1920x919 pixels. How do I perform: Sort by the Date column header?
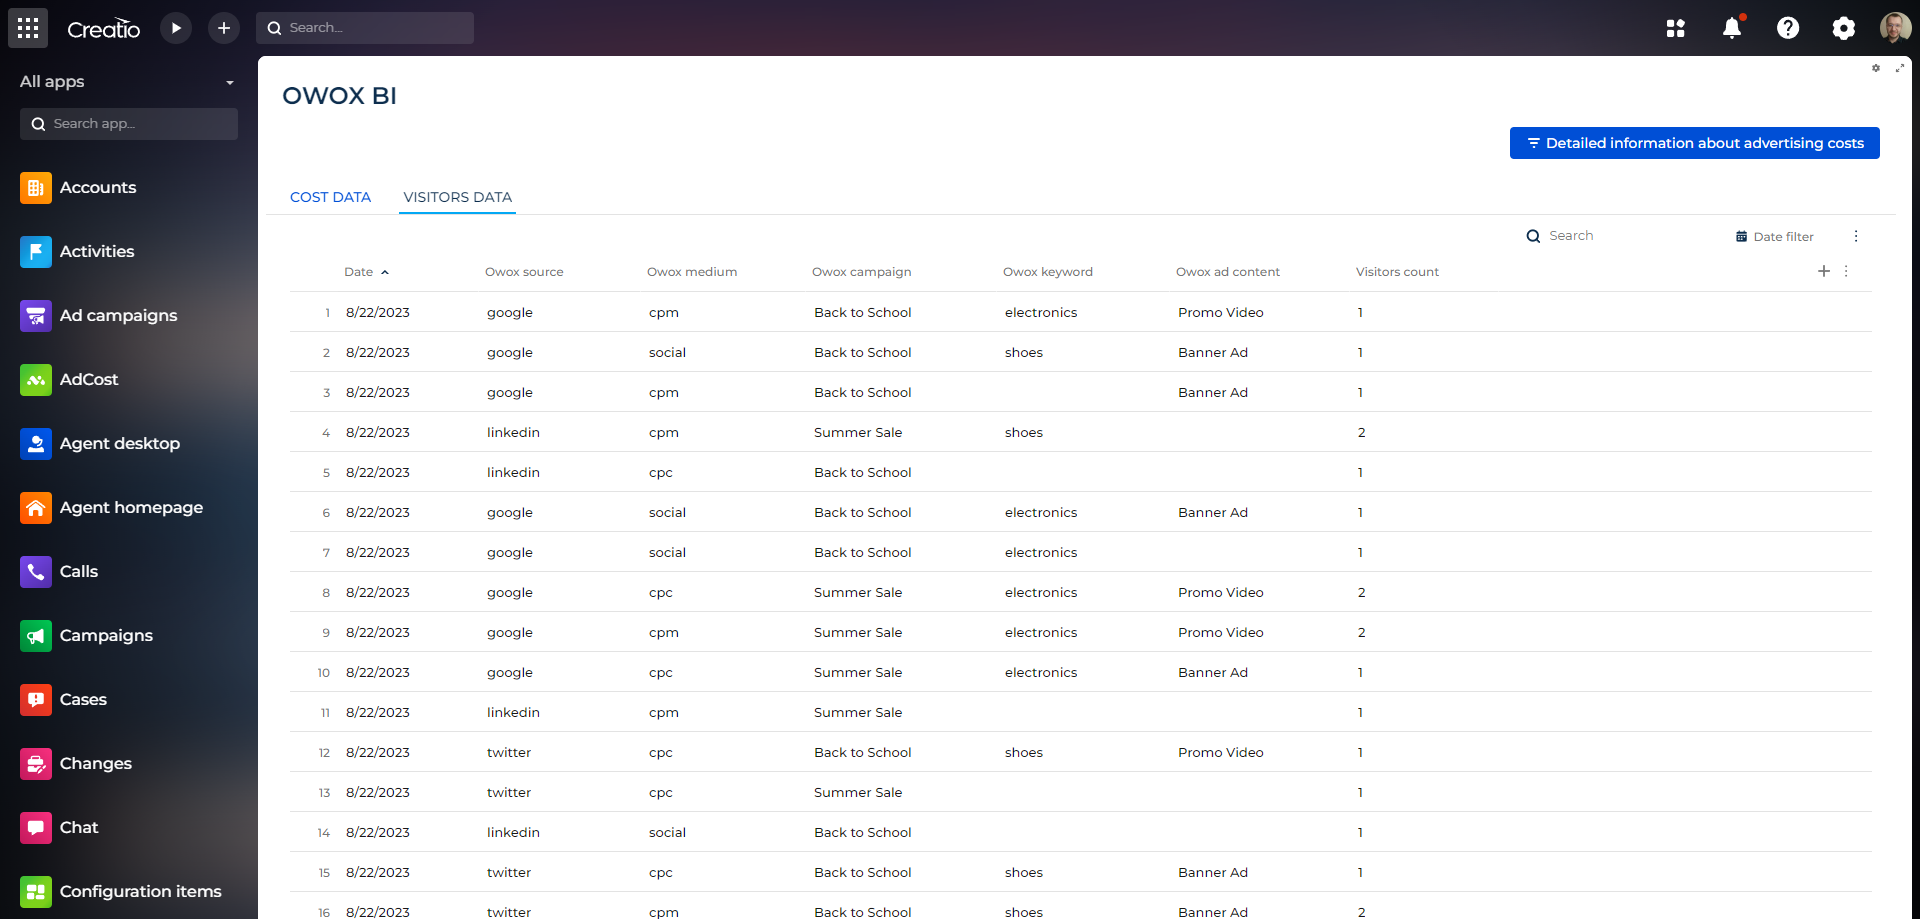(359, 272)
